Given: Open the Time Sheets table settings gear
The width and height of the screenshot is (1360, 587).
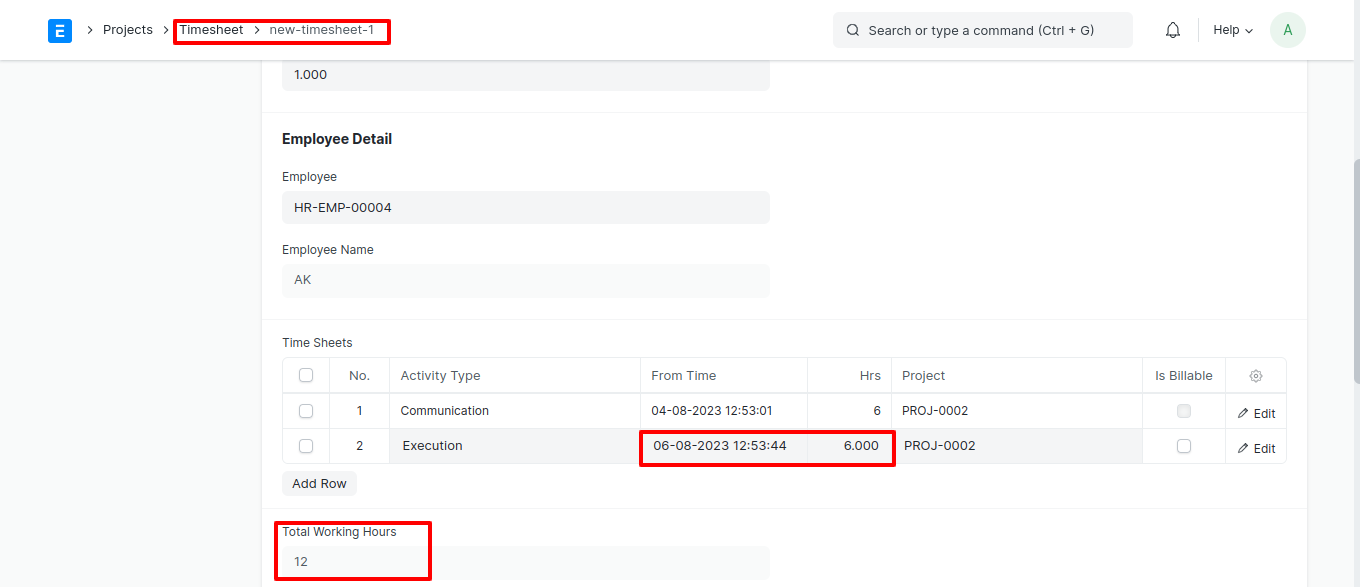Looking at the screenshot, I should 1256,376.
